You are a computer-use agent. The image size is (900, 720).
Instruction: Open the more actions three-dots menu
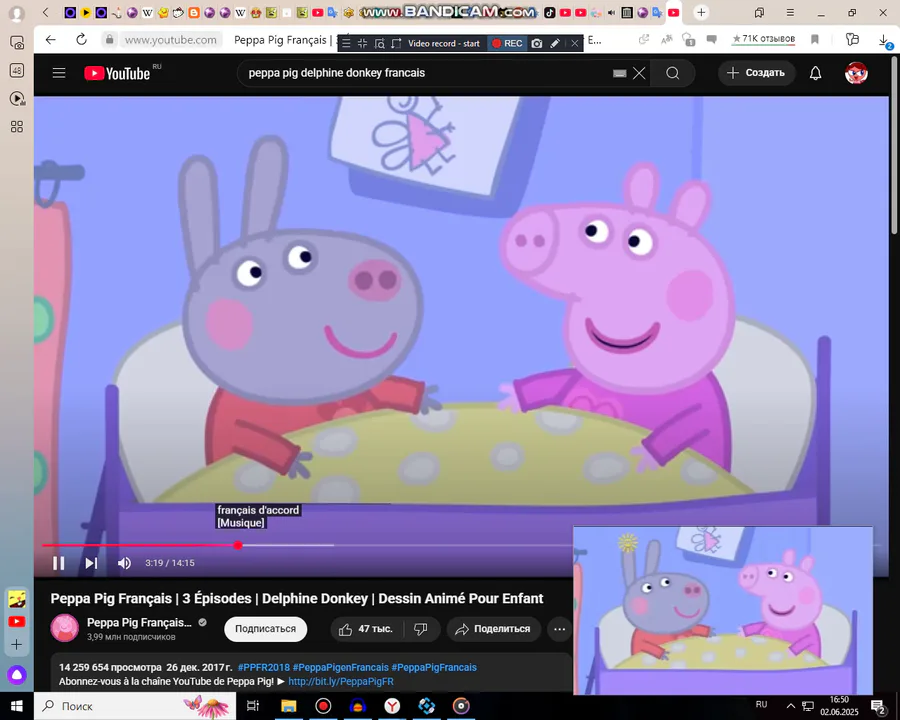click(560, 629)
